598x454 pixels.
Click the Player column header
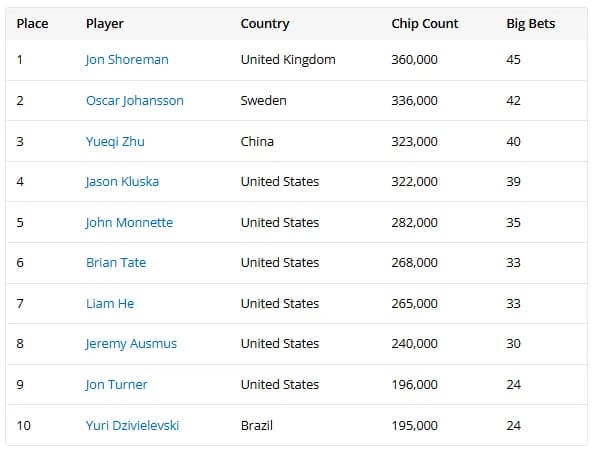pyautogui.click(x=104, y=24)
